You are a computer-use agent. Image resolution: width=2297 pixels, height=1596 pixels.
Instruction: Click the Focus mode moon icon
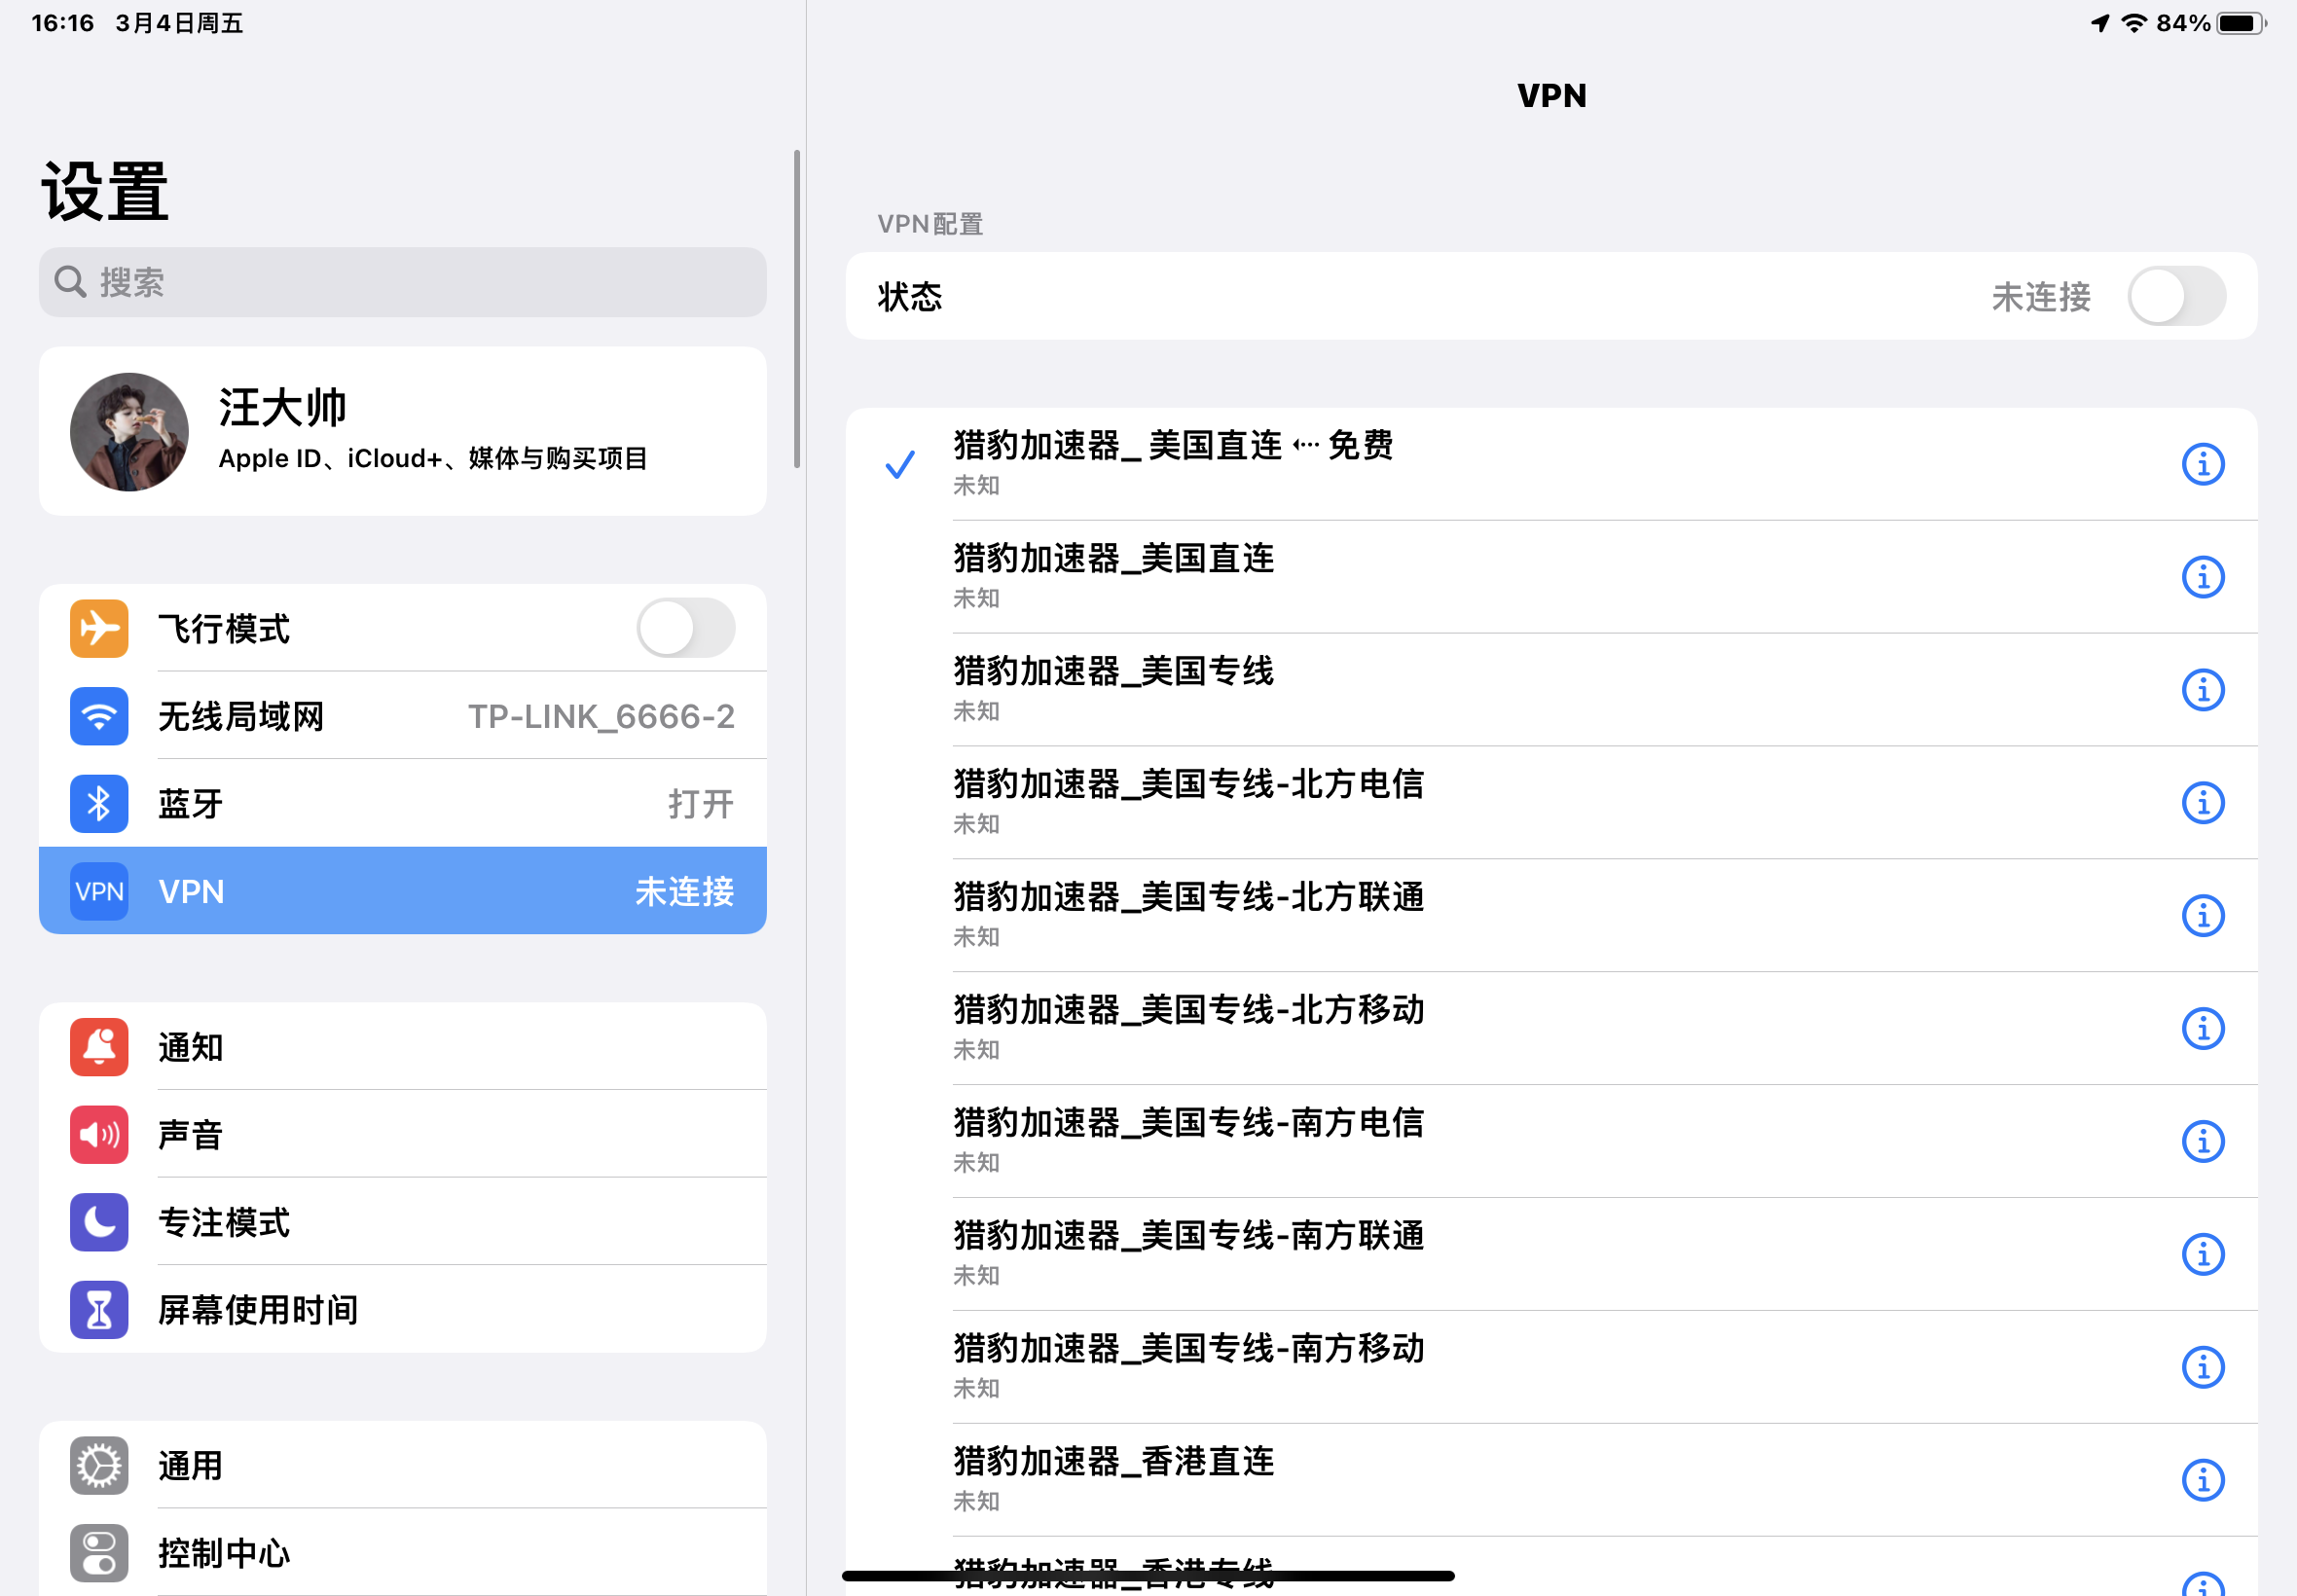tap(99, 1222)
